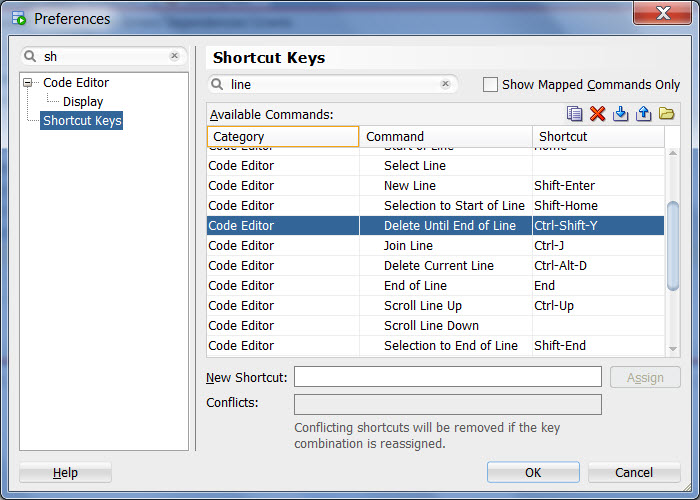Clear the 'sh' preferences search field

click(174, 57)
